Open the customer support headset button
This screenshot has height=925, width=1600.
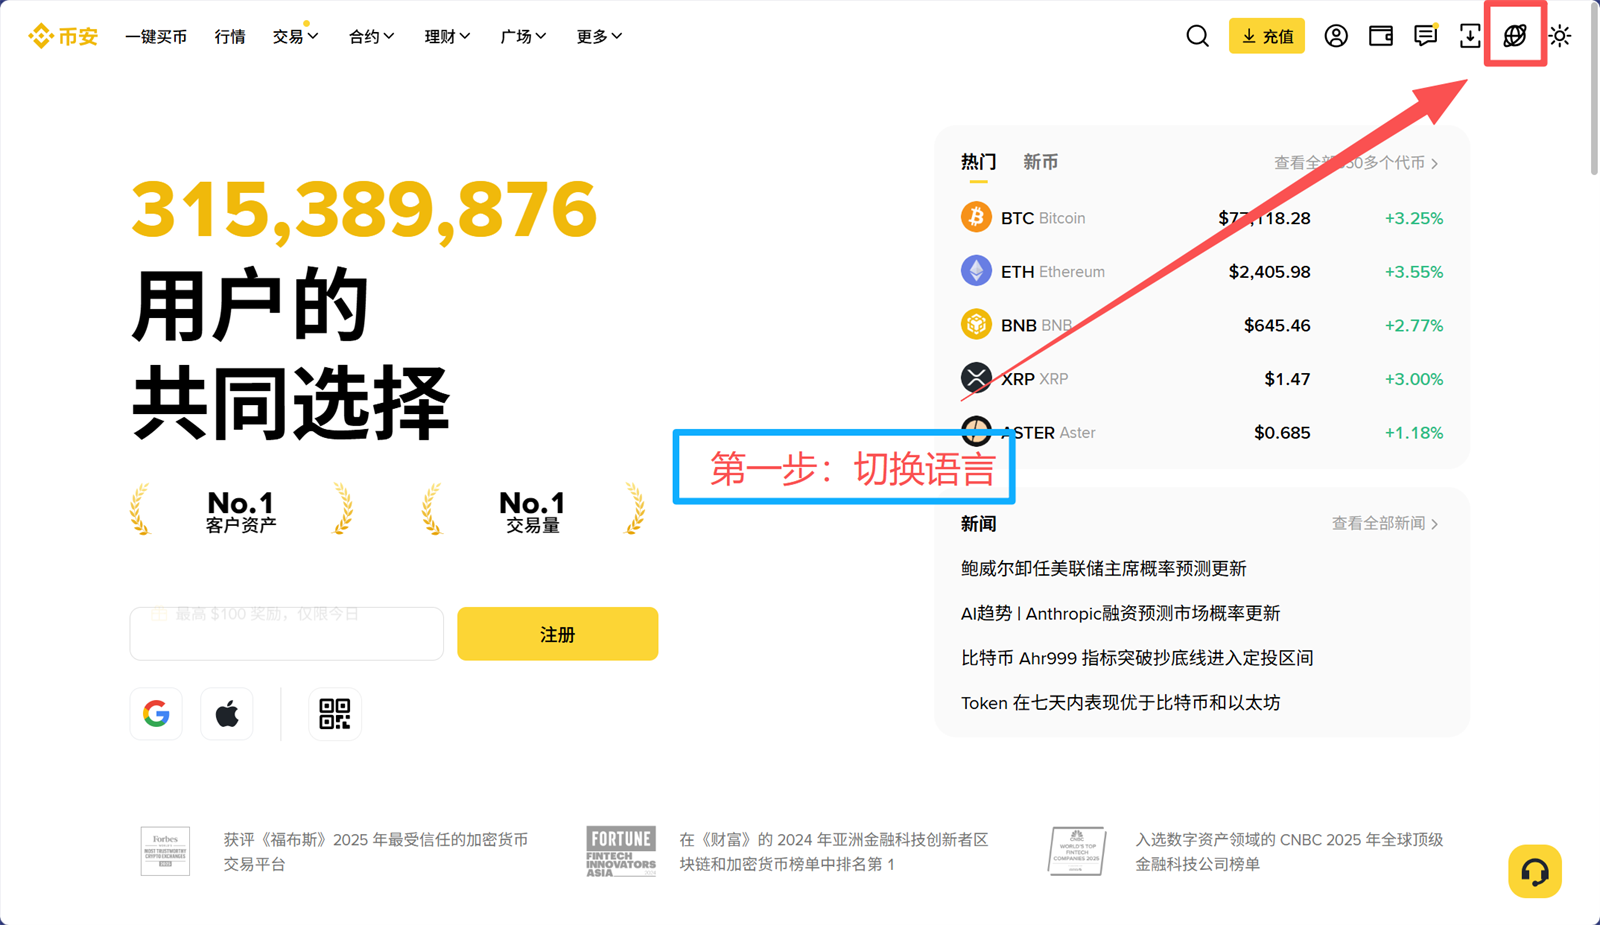1535,872
